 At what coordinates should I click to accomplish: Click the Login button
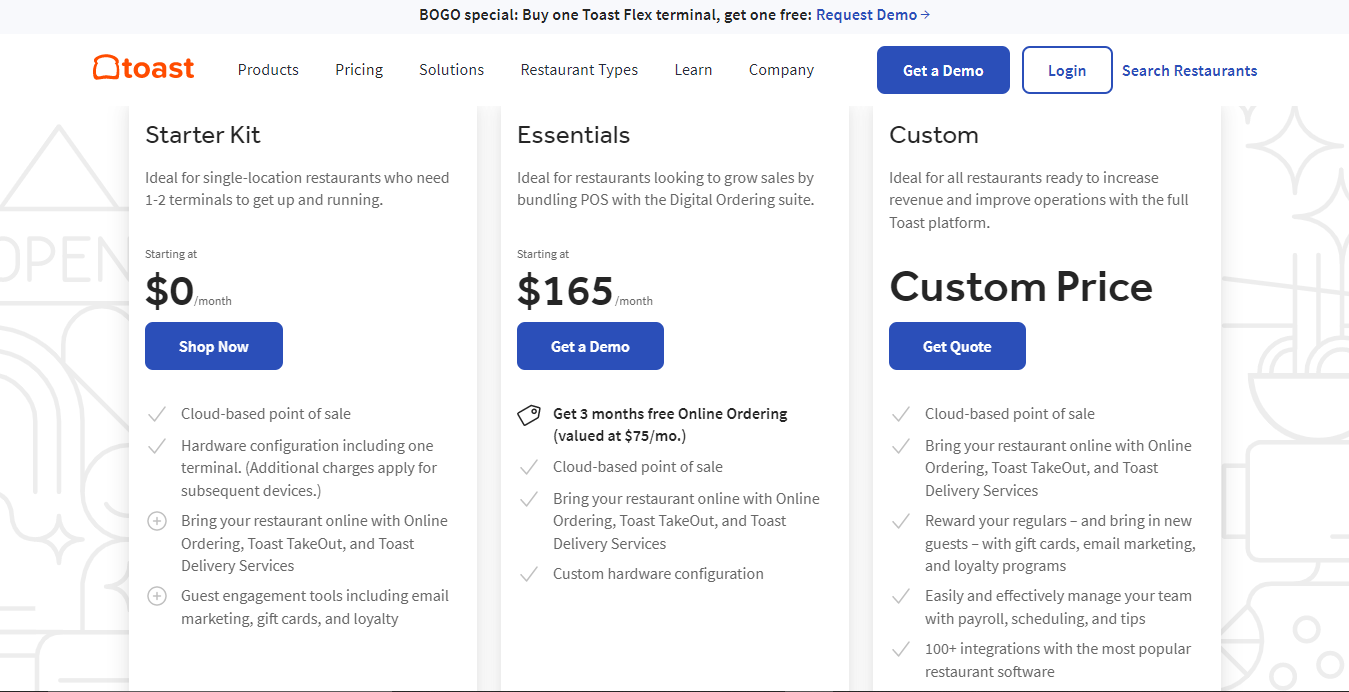(x=1067, y=70)
